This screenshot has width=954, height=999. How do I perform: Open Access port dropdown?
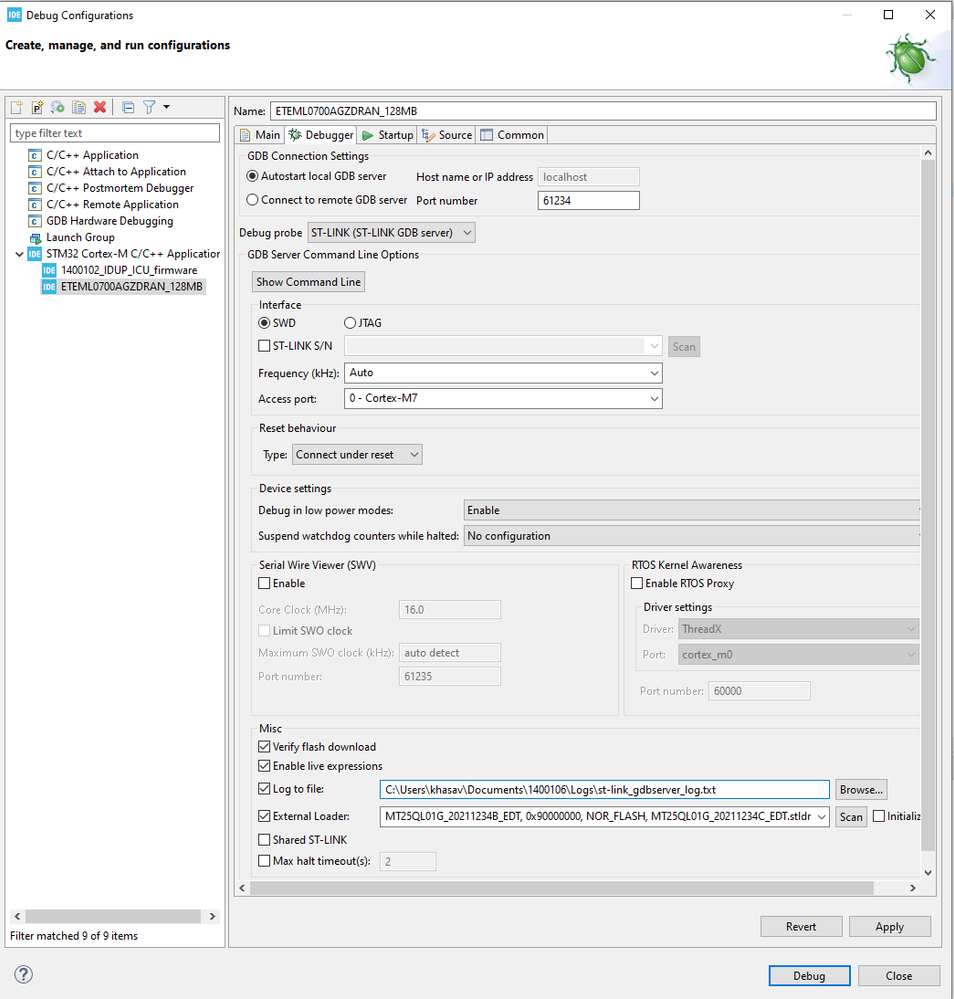(x=503, y=399)
